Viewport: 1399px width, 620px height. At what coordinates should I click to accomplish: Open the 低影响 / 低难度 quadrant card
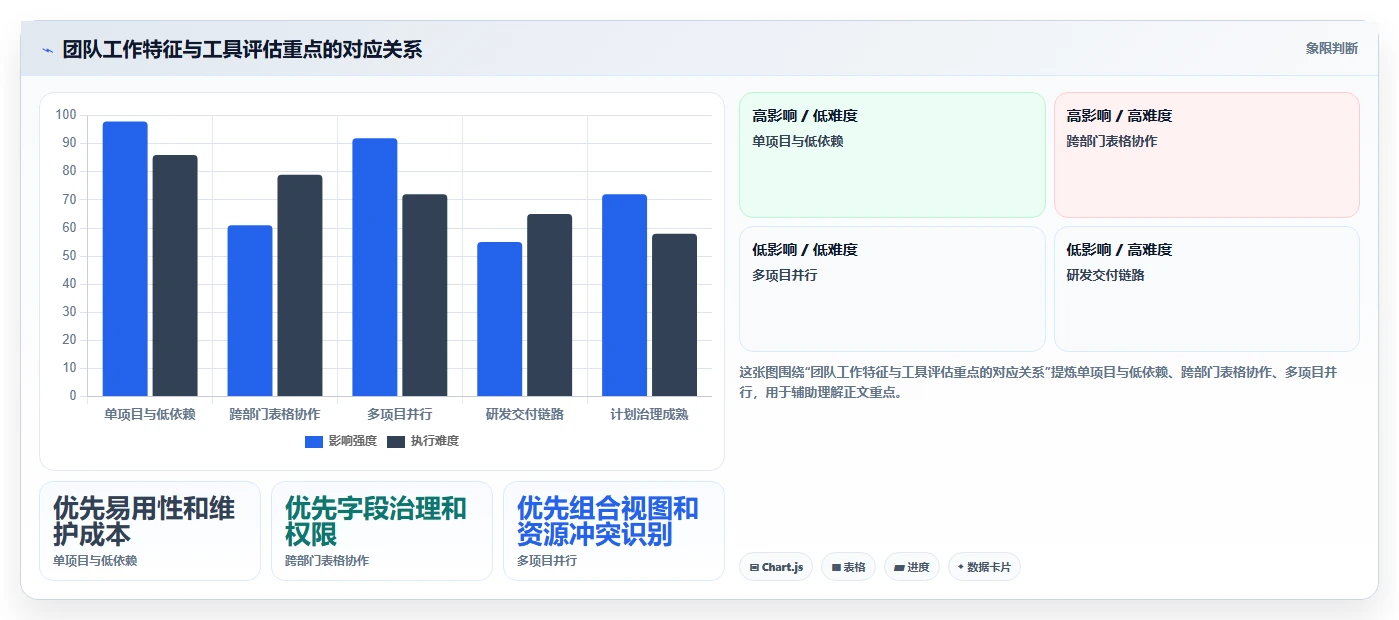point(892,289)
